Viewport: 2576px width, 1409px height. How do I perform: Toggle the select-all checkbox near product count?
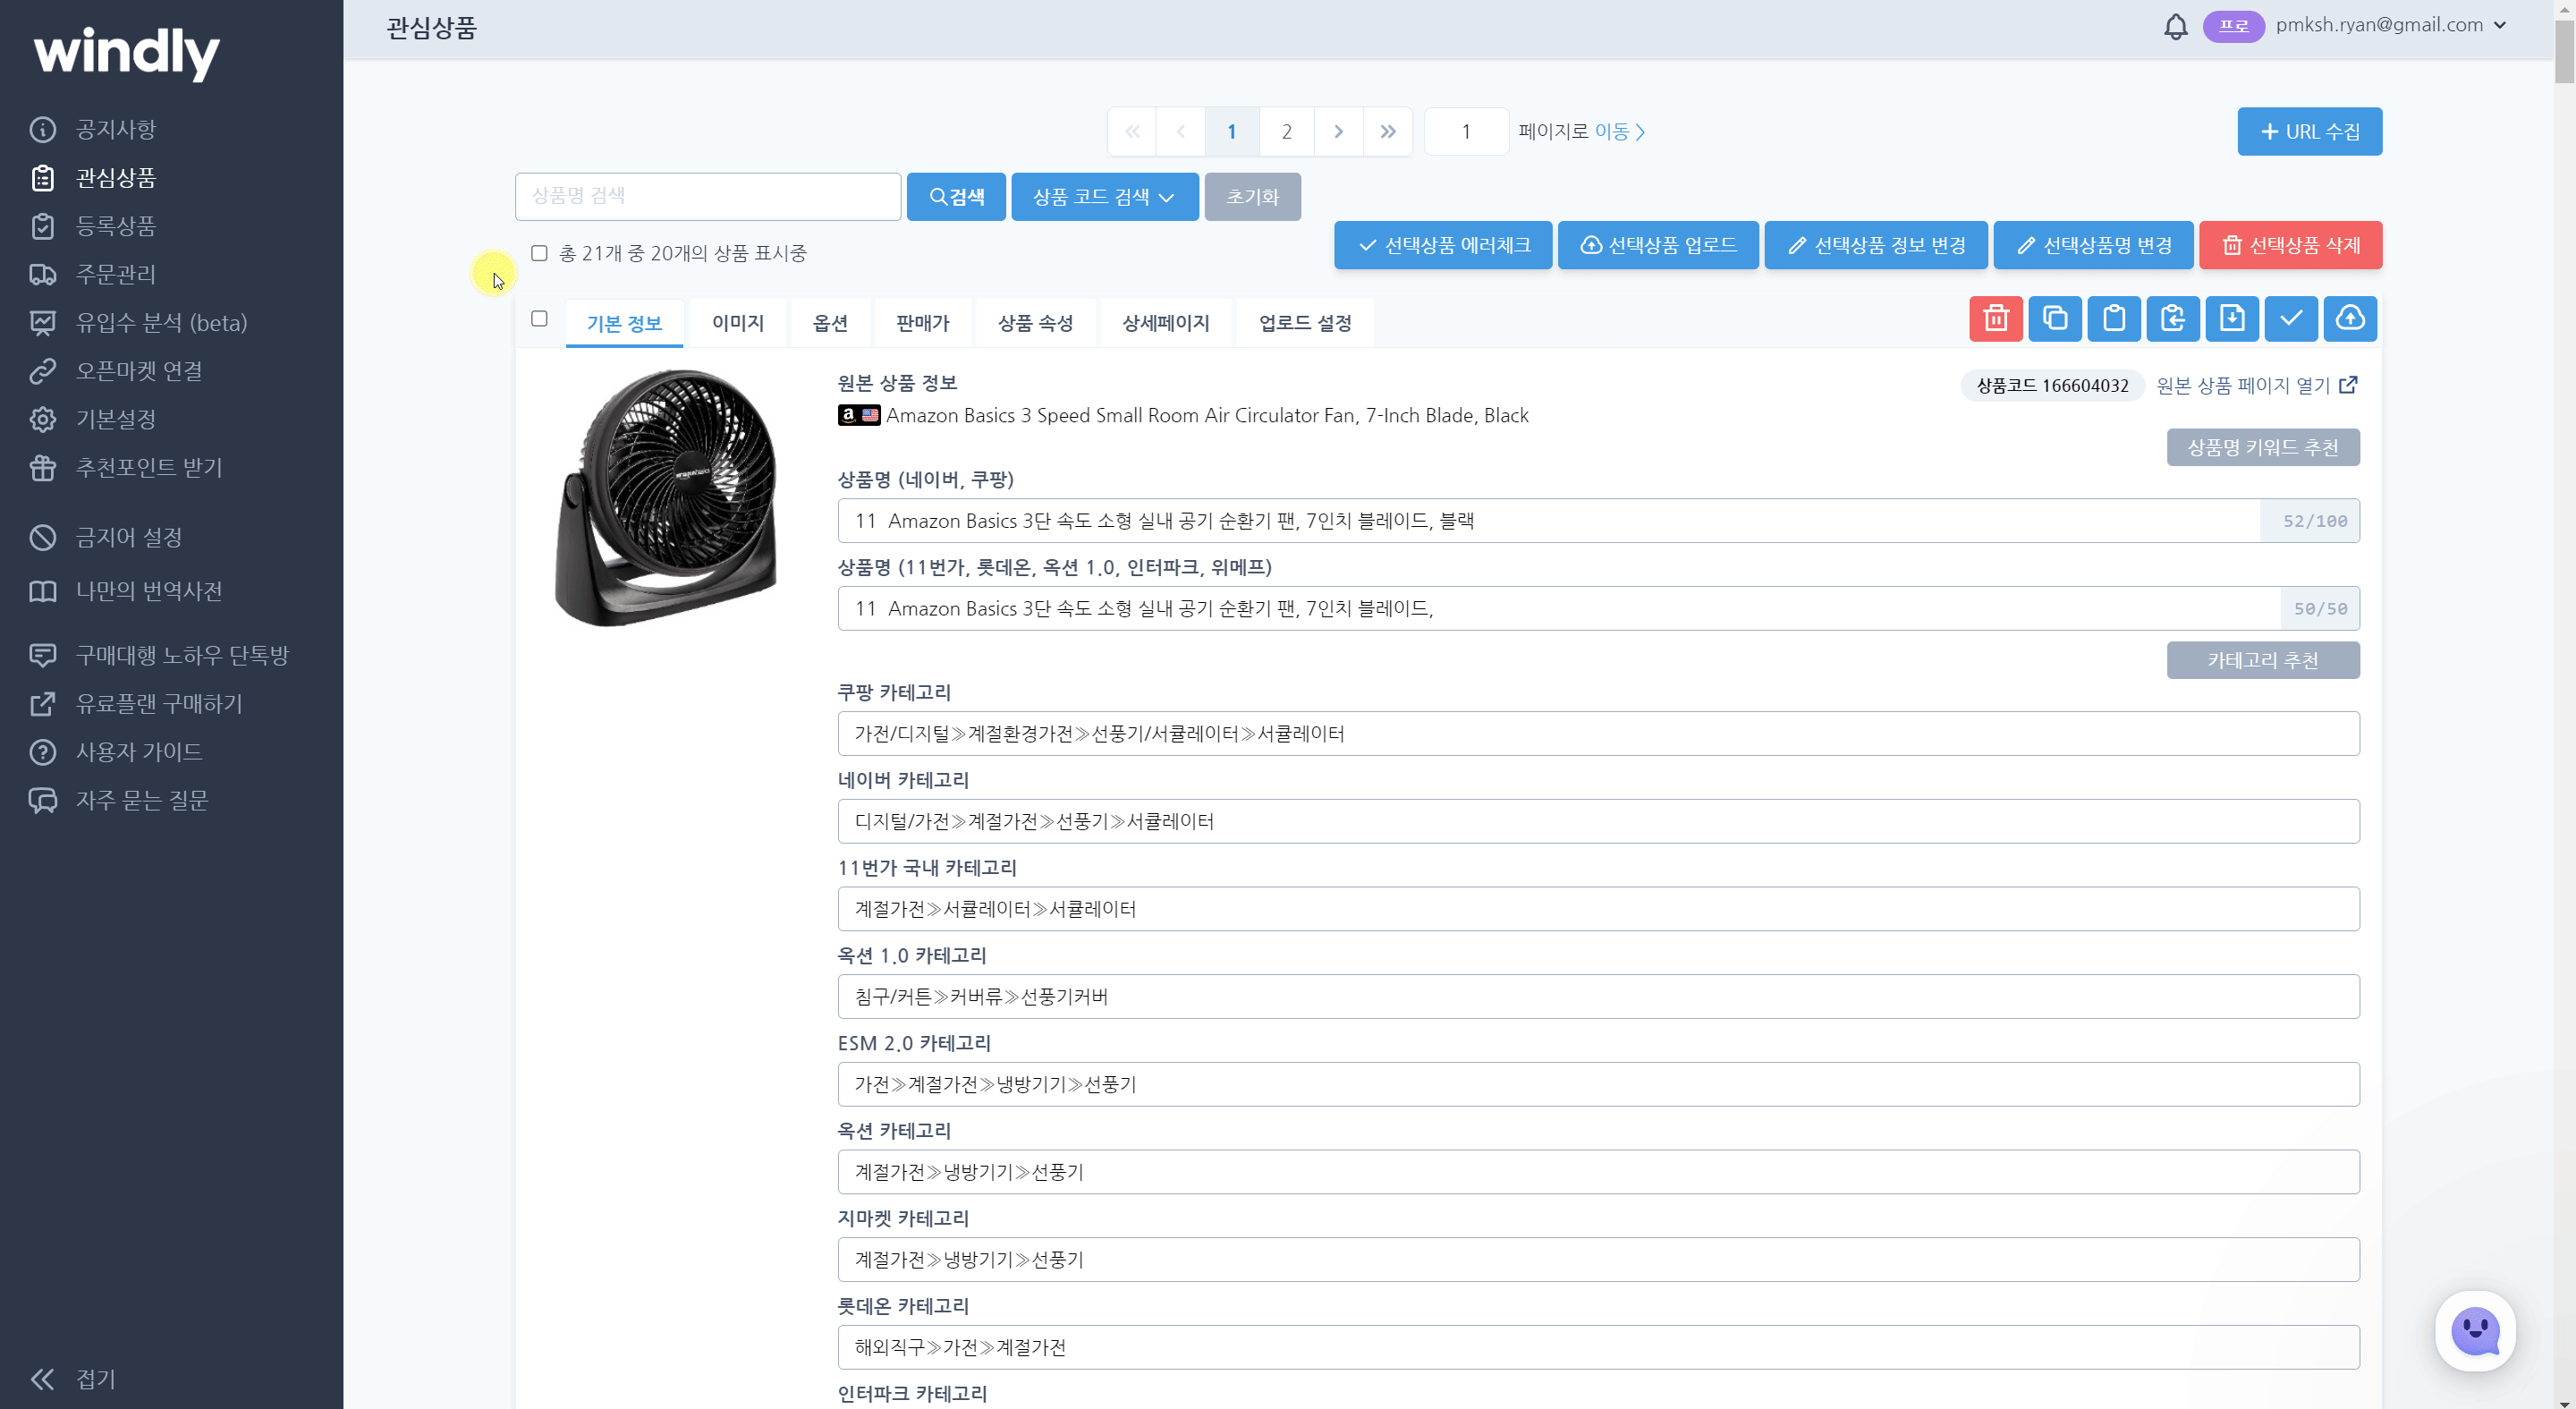coord(539,253)
